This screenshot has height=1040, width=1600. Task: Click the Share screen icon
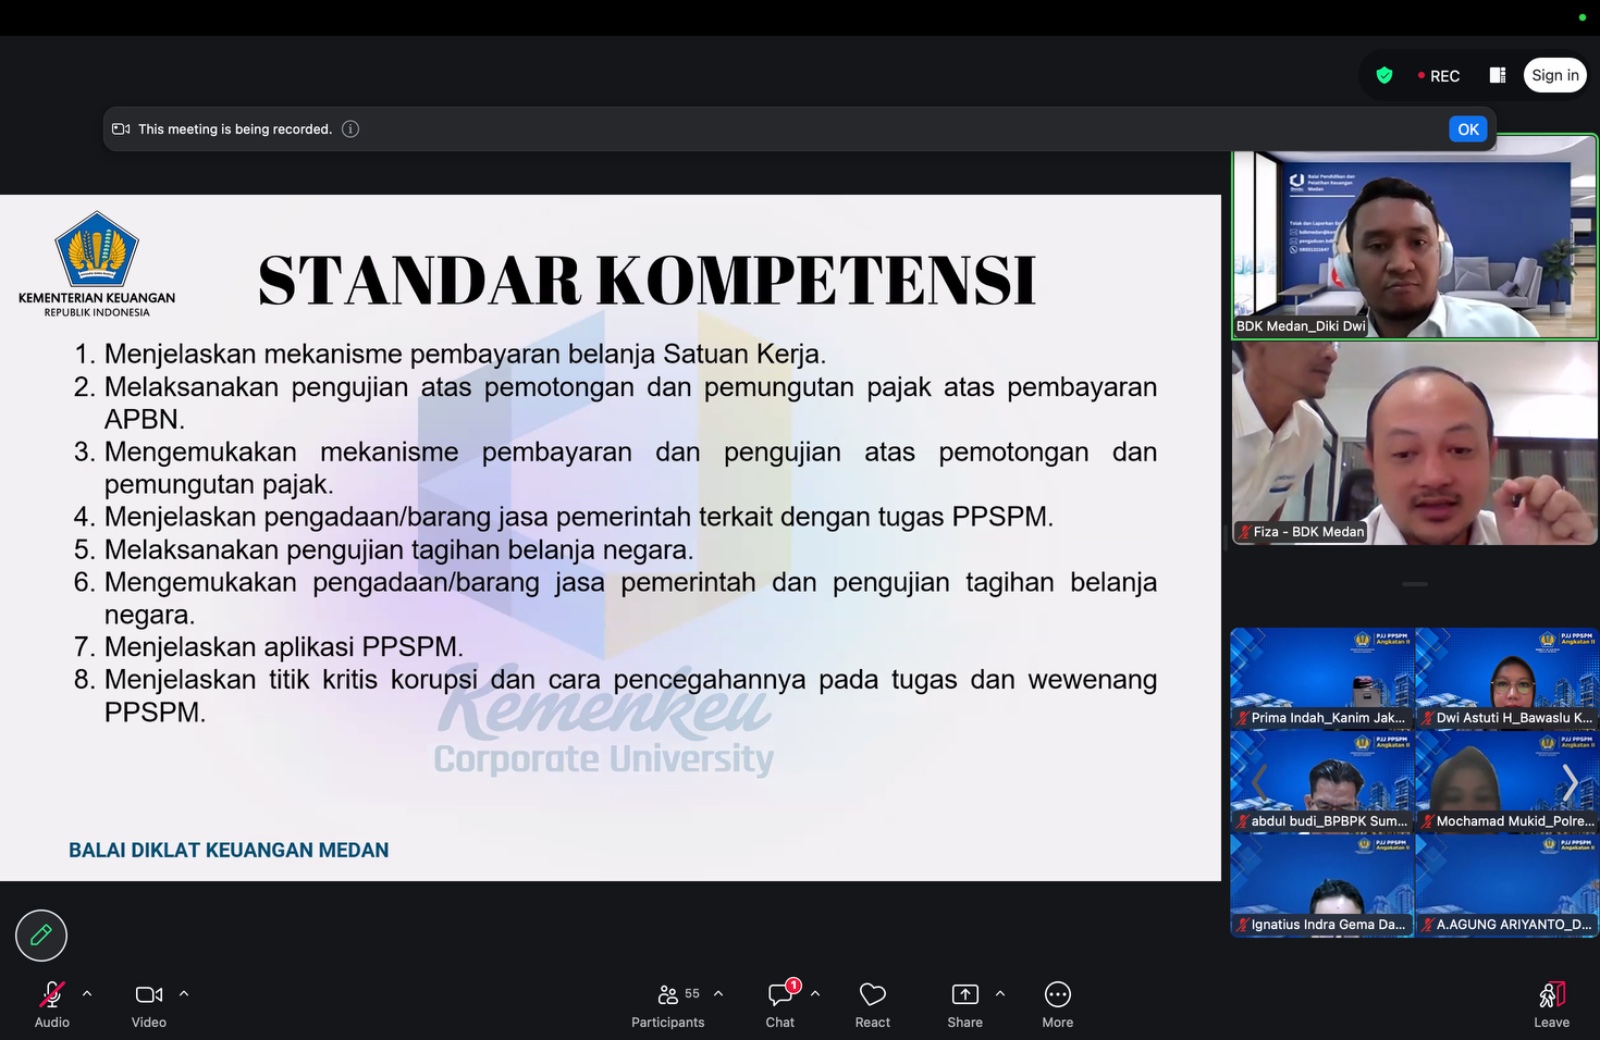[964, 1003]
